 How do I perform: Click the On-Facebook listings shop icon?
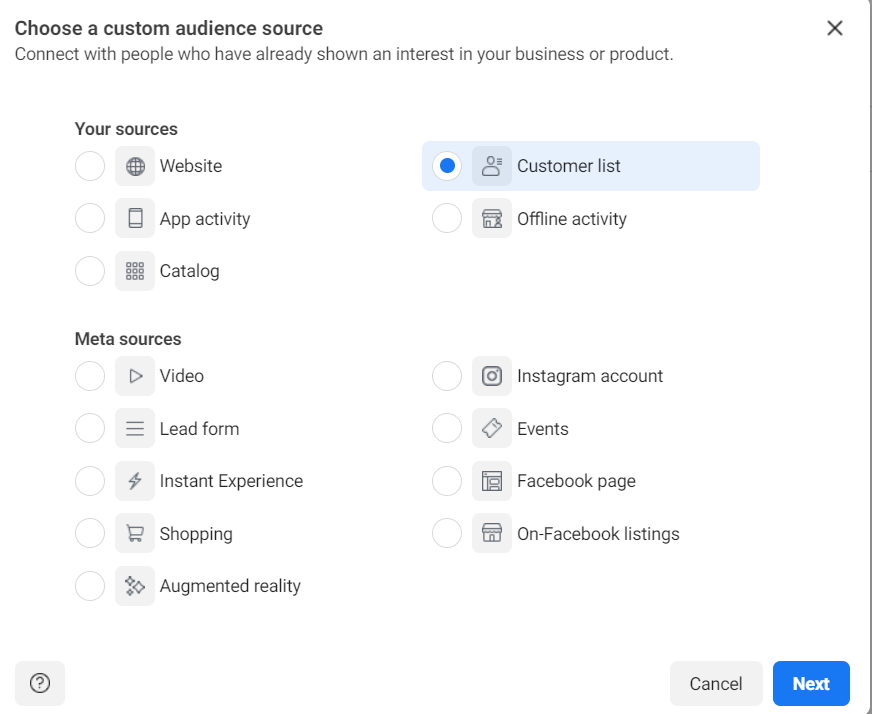click(492, 533)
